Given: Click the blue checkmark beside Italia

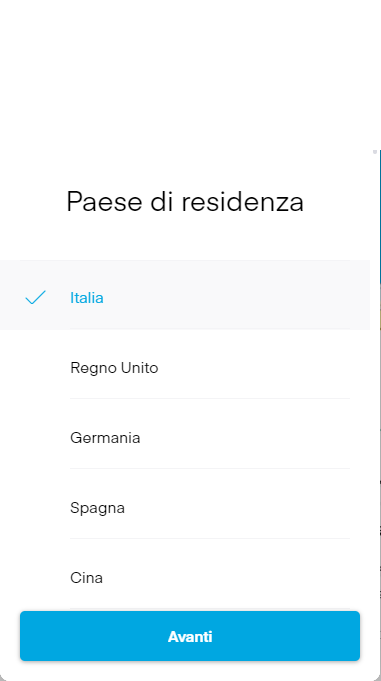Looking at the screenshot, I should pyautogui.click(x=35, y=298).
